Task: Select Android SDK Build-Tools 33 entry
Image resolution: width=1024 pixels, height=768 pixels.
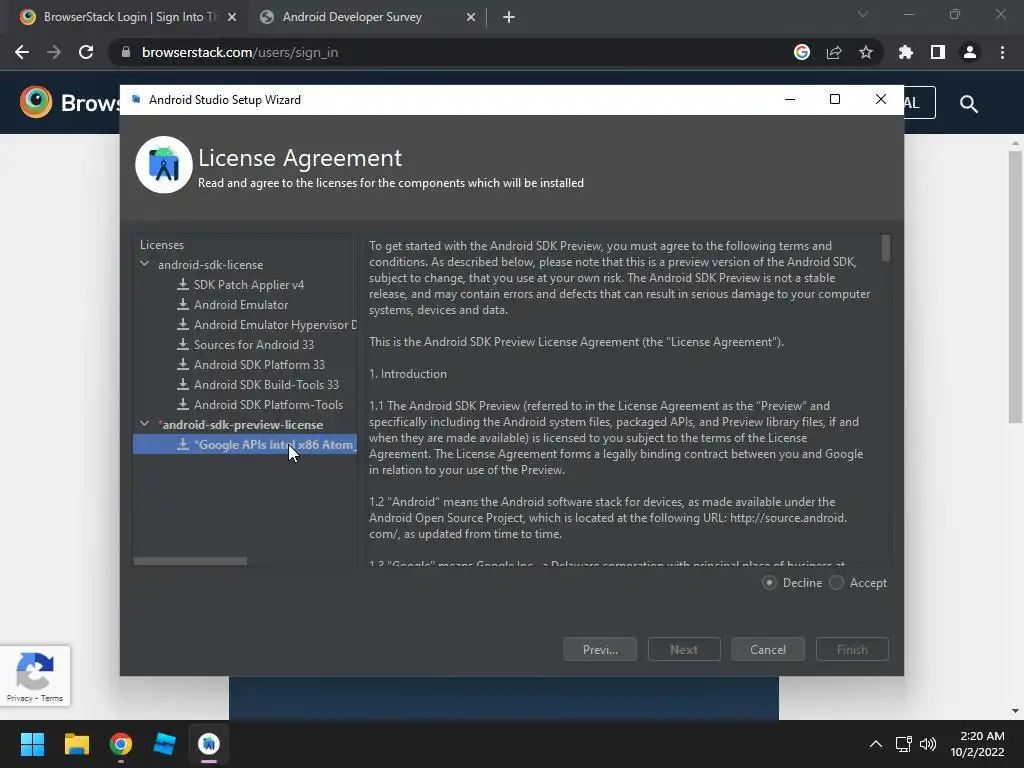Action: point(266,385)
